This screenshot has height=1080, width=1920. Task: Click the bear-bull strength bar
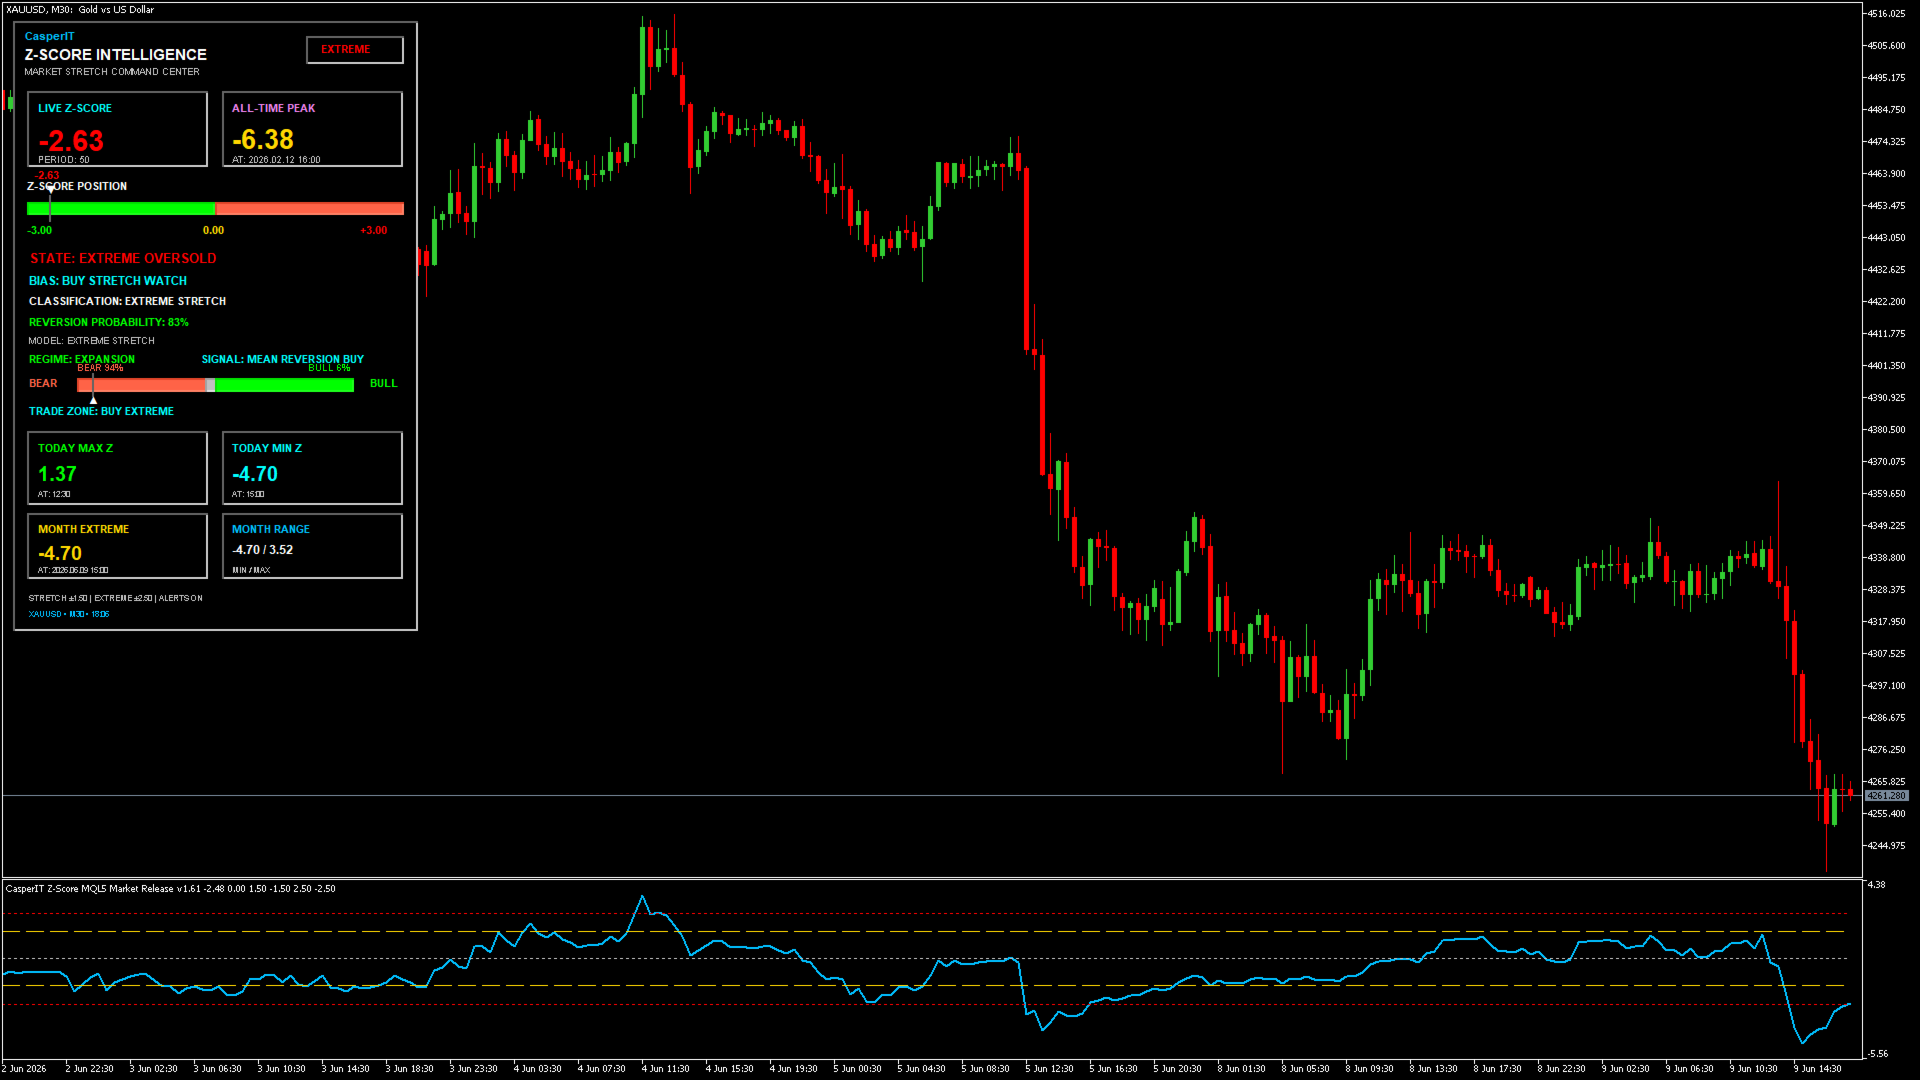(x=215, y=385)
